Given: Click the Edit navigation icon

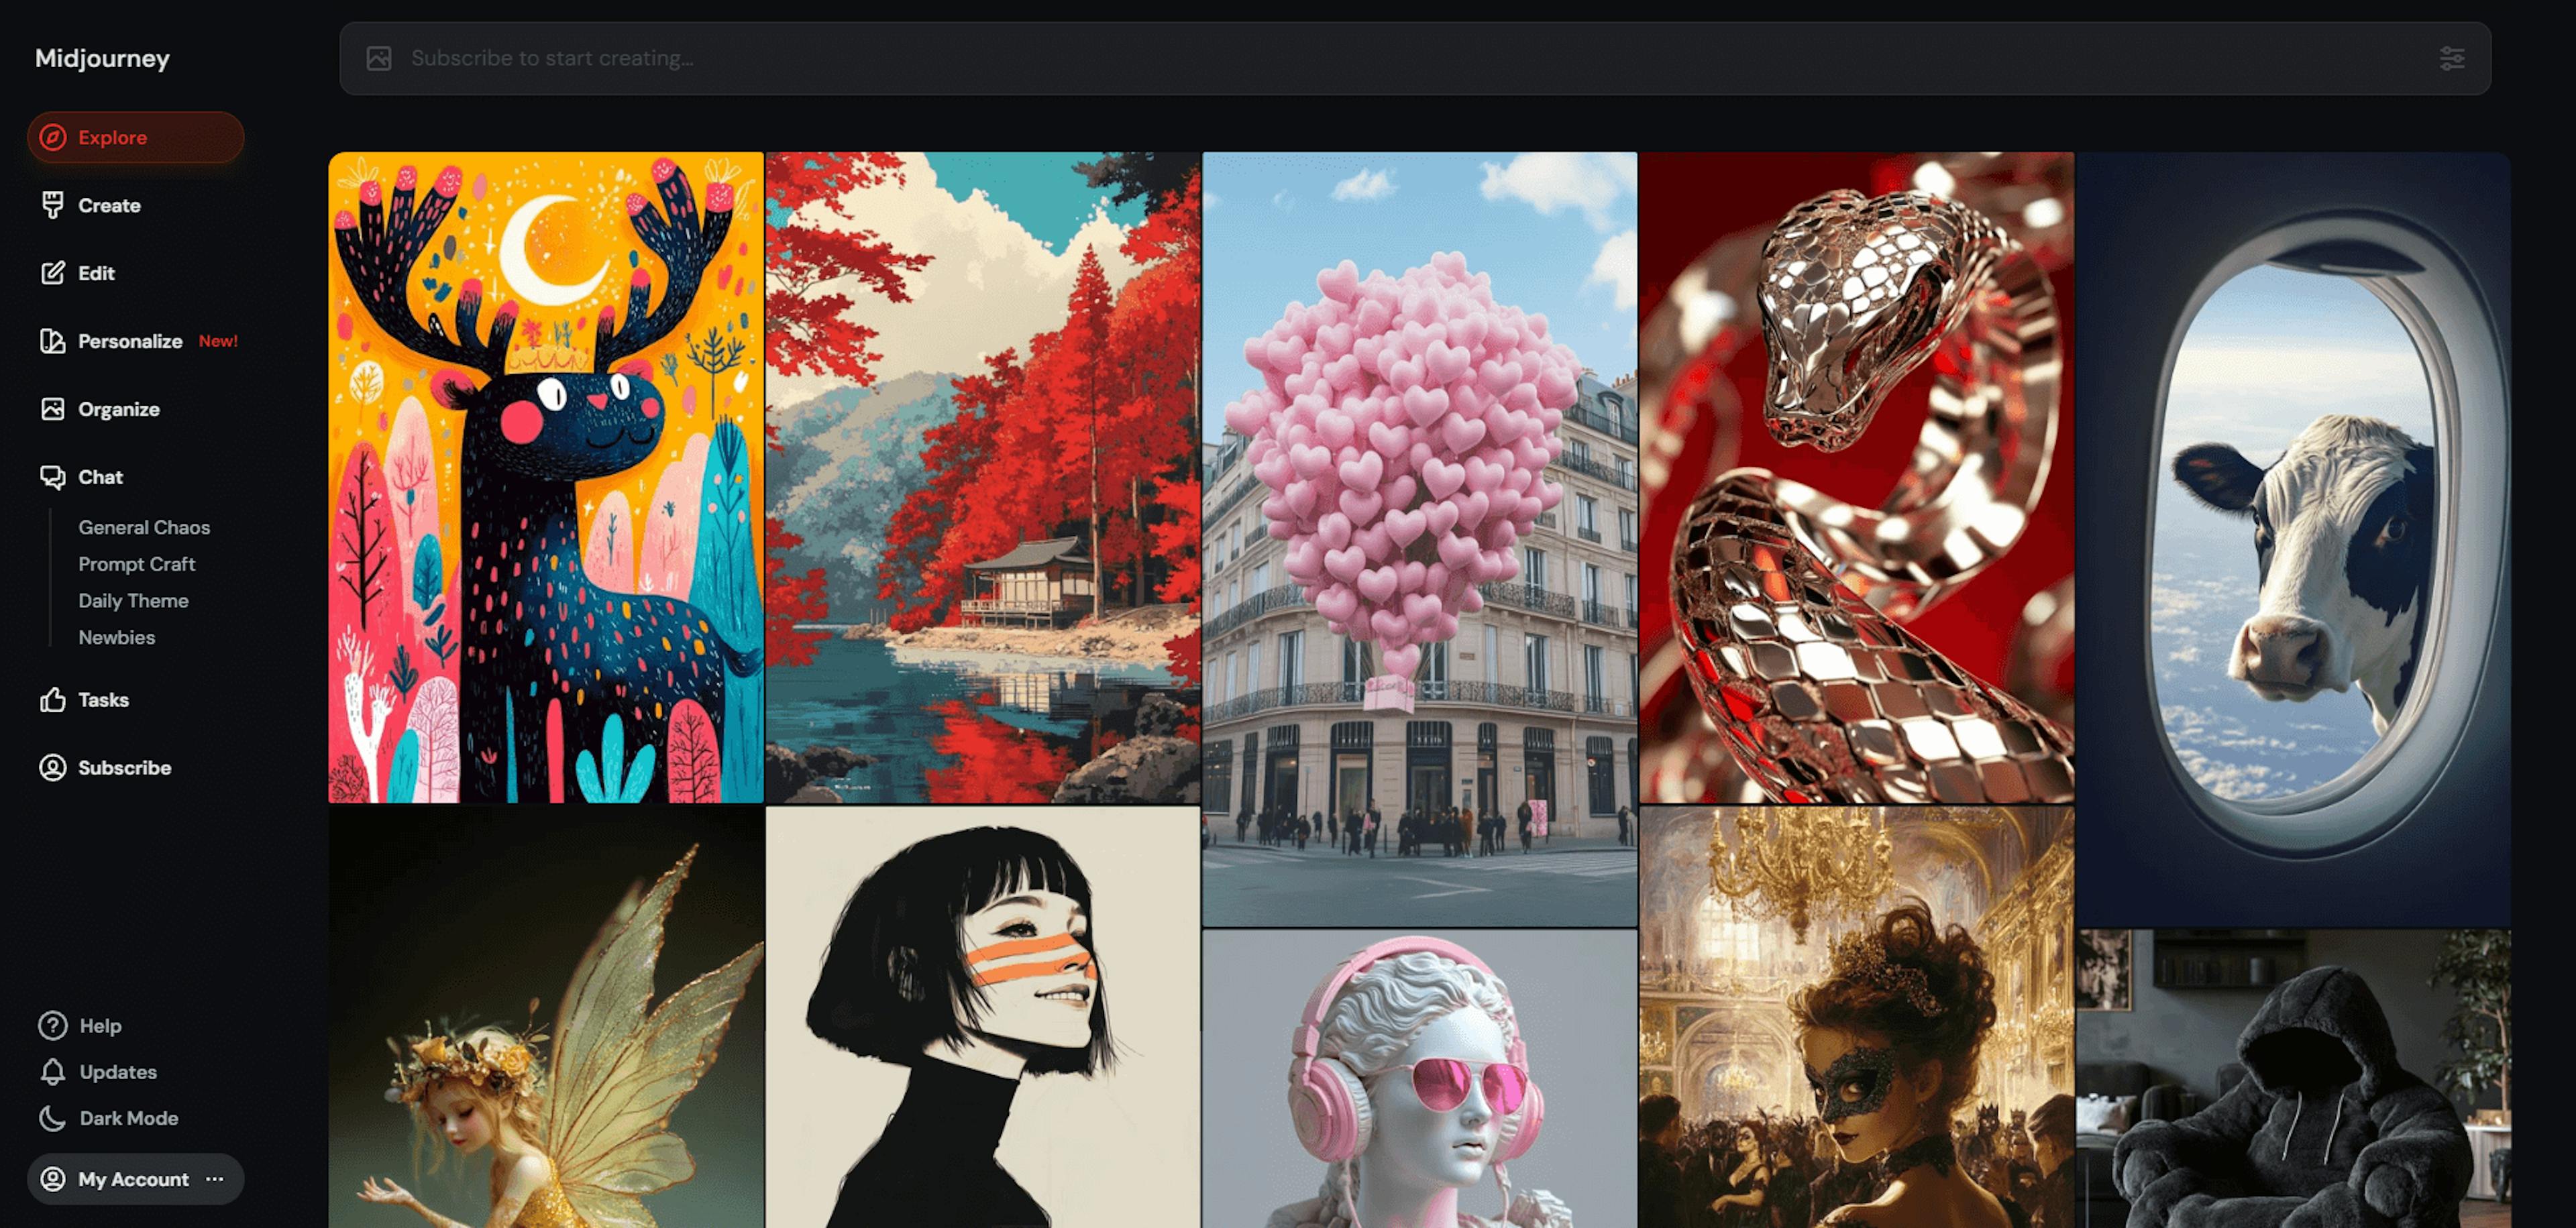Looking at the screenshot, I should (x=51, y=272).
